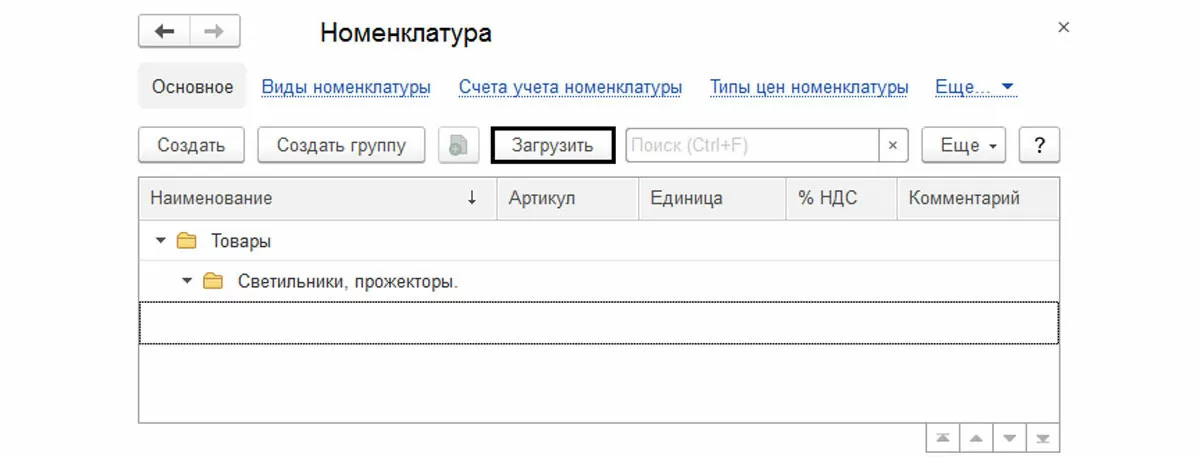This screenshot has height=457, width=1200.
Task: Open the Еще dropdown button in toolbar
Action: (x=969, y=145)
